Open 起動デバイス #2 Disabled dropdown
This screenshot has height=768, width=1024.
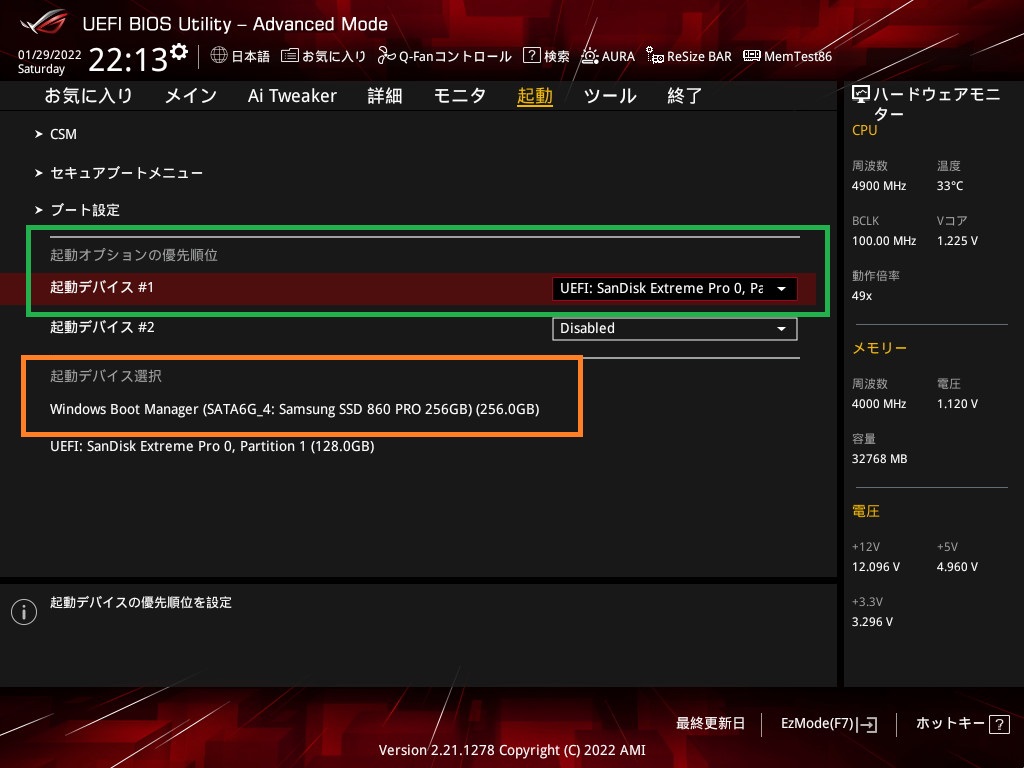675,328
